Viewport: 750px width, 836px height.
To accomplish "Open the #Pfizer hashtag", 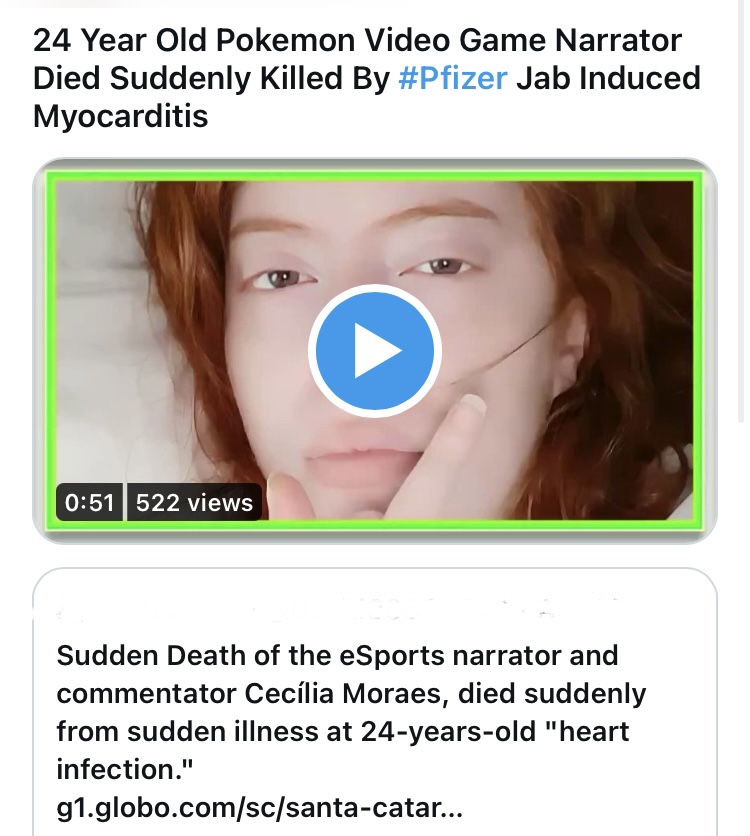I will 453,78.
